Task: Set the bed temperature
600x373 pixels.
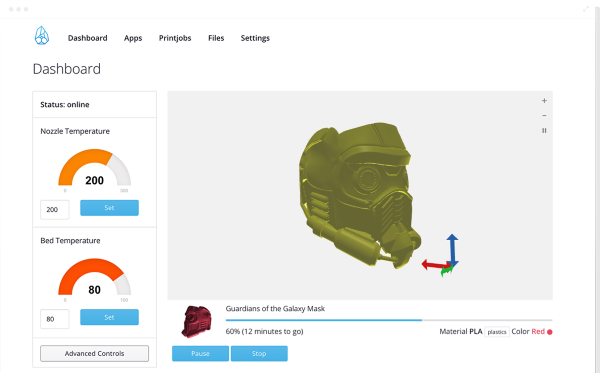Action: [109, 317]
